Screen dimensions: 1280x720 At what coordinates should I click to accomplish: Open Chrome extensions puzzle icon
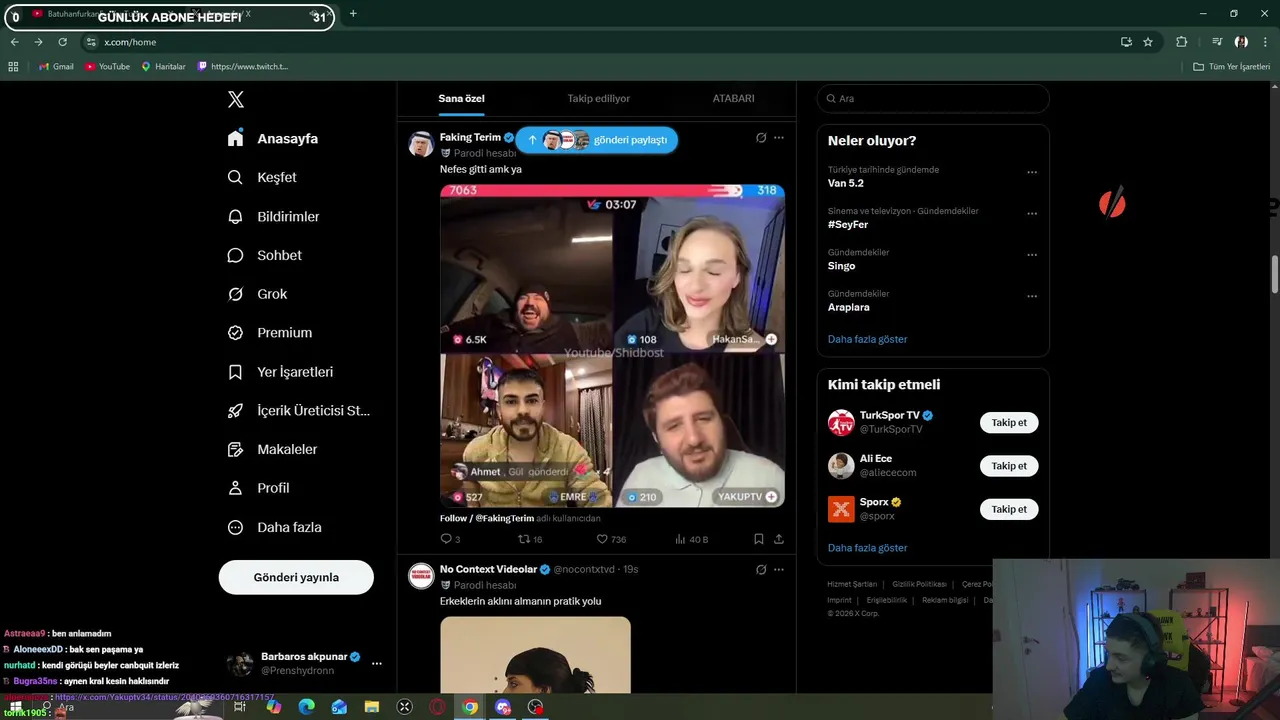[x=1182, y=42]
